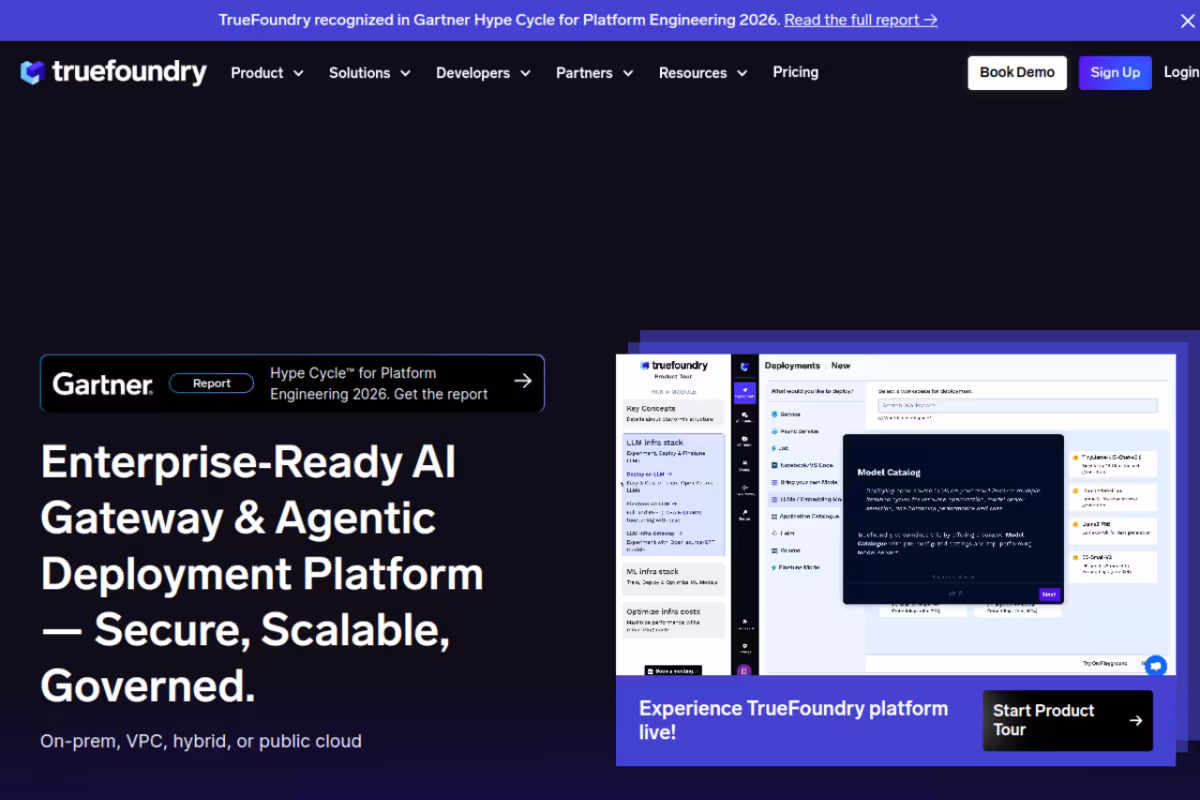Click the Gartner logo in the hero card

(x=102, y=384)
